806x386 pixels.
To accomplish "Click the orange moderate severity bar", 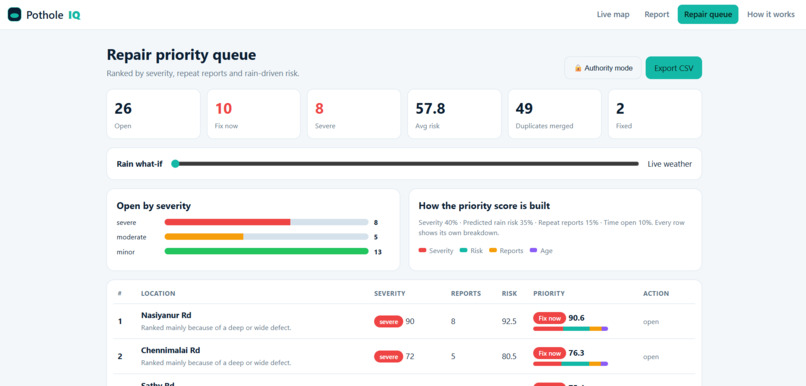I will pyautogui.click(x=204, y=237).
